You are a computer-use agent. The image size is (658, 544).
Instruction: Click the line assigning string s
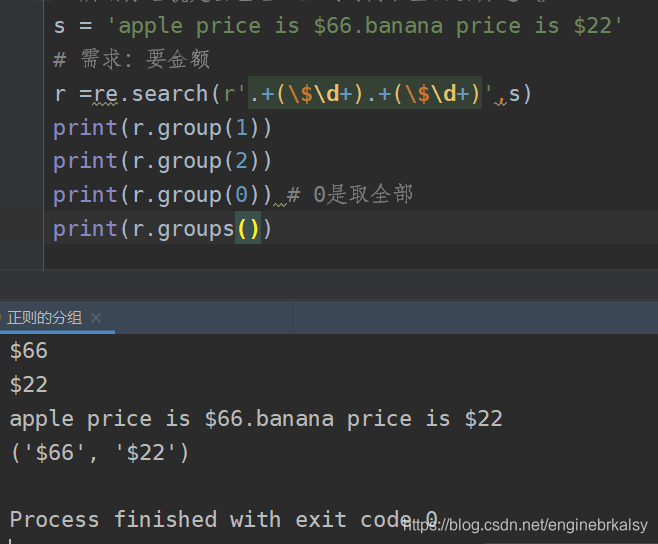coord(338,26)
